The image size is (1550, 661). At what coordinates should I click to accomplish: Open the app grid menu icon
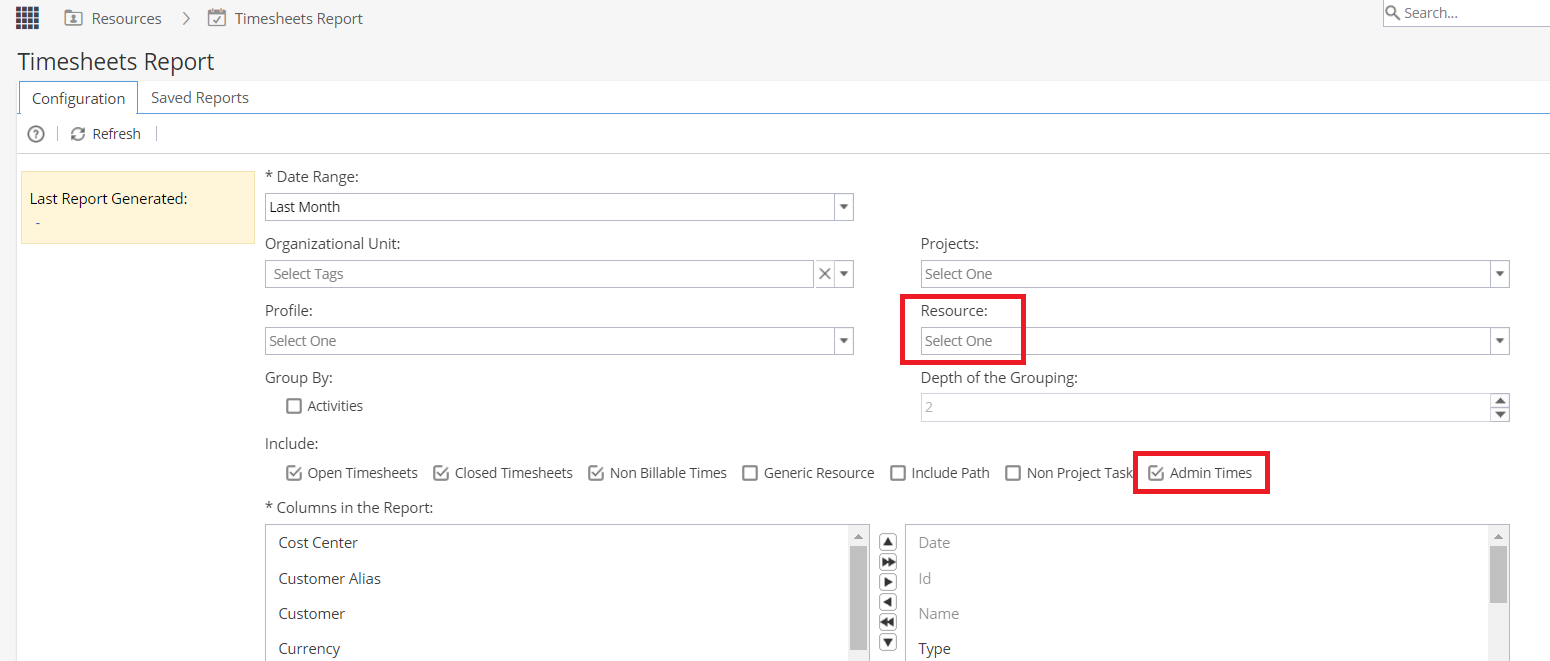click(28, 18)
